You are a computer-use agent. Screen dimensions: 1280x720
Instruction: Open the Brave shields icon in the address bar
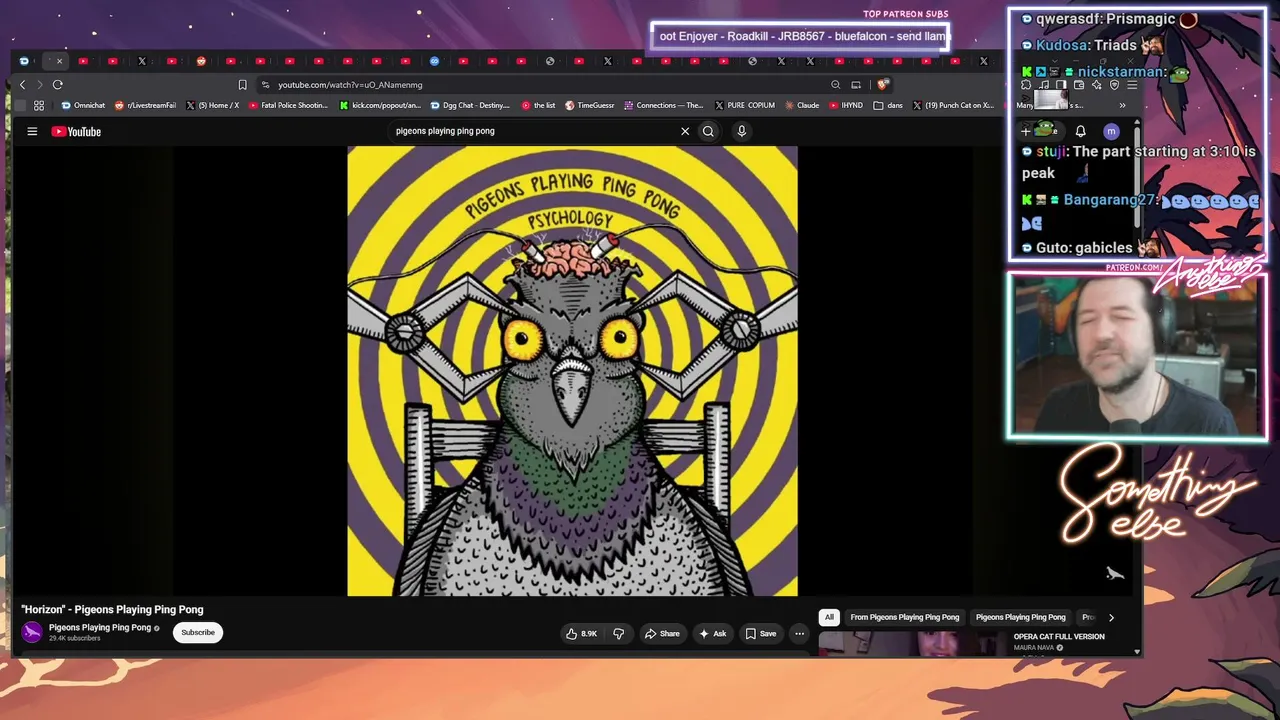click(x=882, y=85)
